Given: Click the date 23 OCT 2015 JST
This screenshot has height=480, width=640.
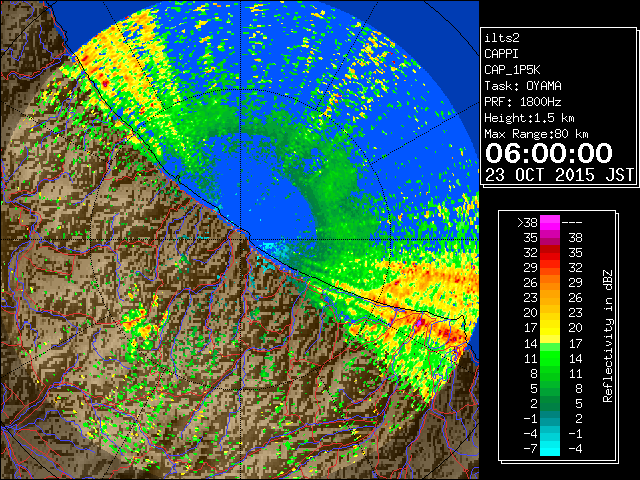Looking at the screenshot, I should click(x=559, y=175).
